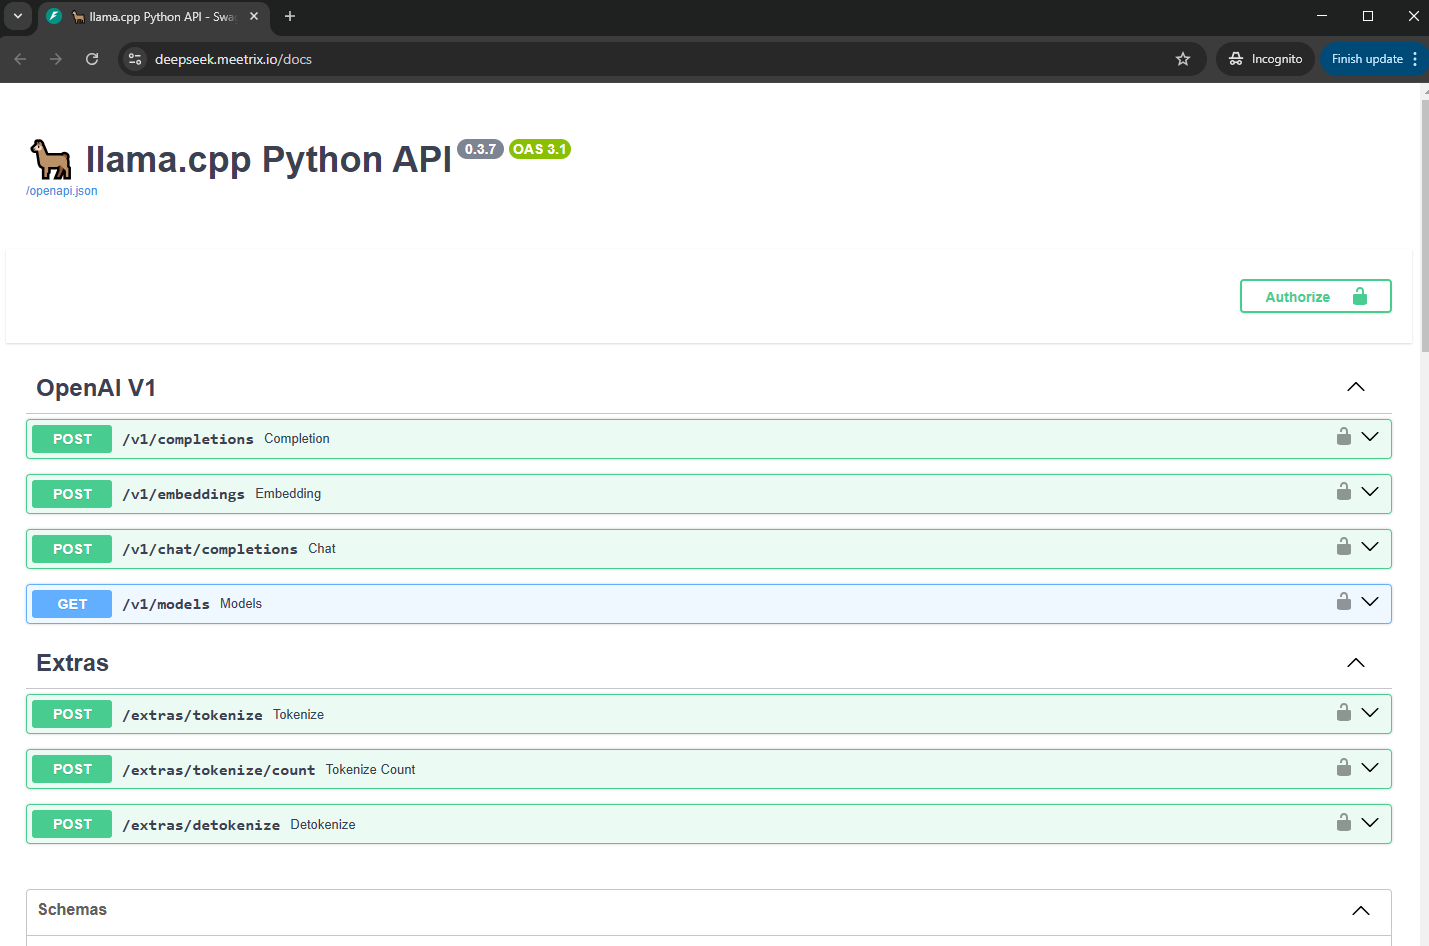The width and height of the screenshot is (1429, 946).
Task: Expand the /v1/completions endpoint chevron
Action: point(1370,437)
